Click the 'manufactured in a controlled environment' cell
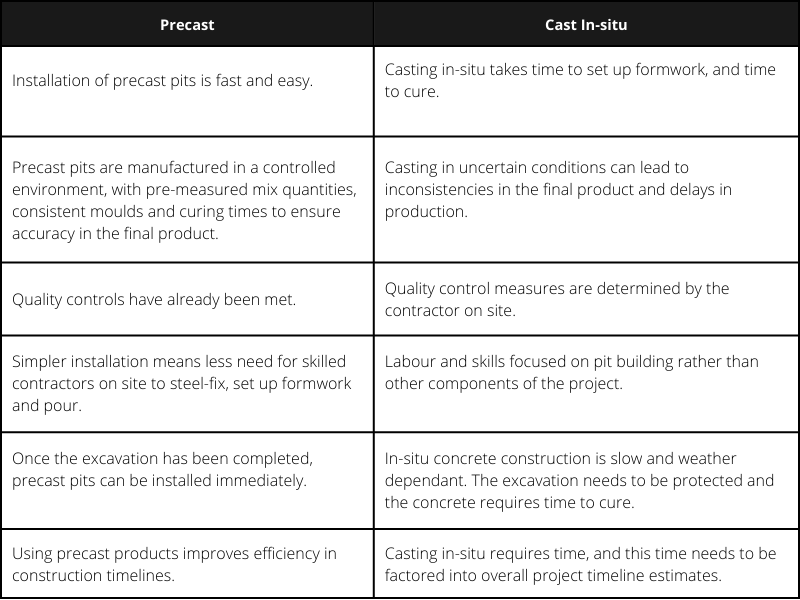The height and width of the screenshot is (600, 800). click(x=187, y=200)
